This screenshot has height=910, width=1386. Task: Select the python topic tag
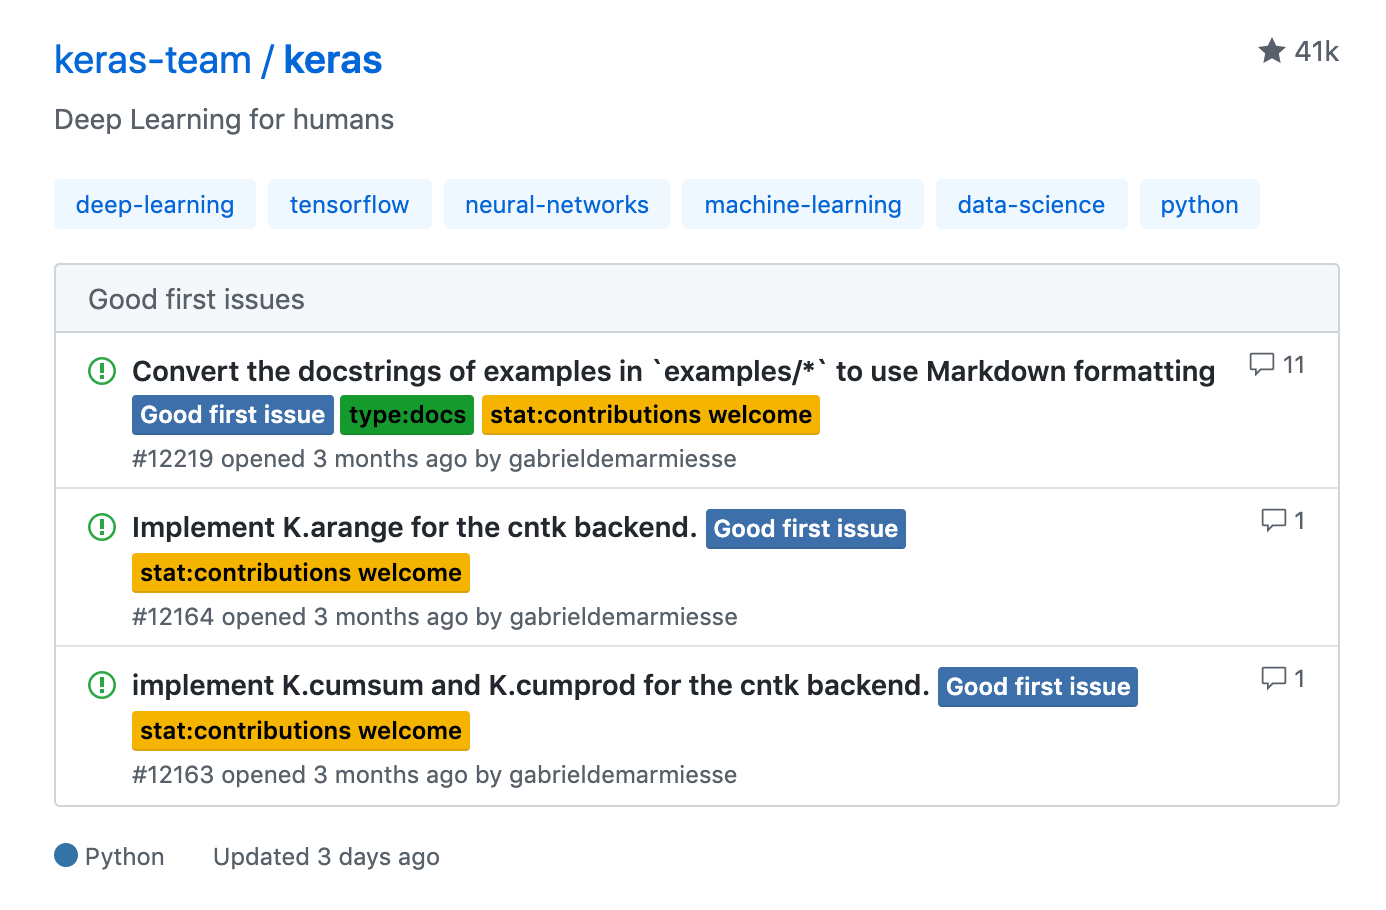tap(1199, 204)
